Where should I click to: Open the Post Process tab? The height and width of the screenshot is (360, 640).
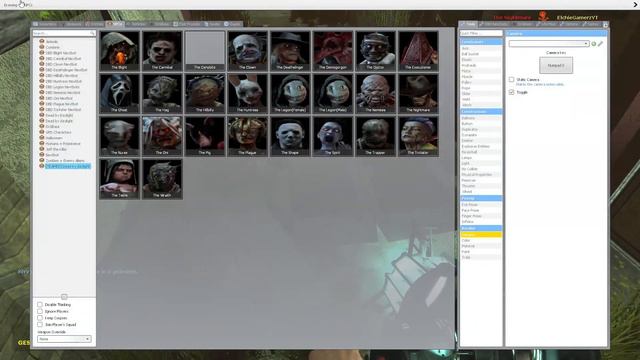pyautogui.click(x=187, y=24)
